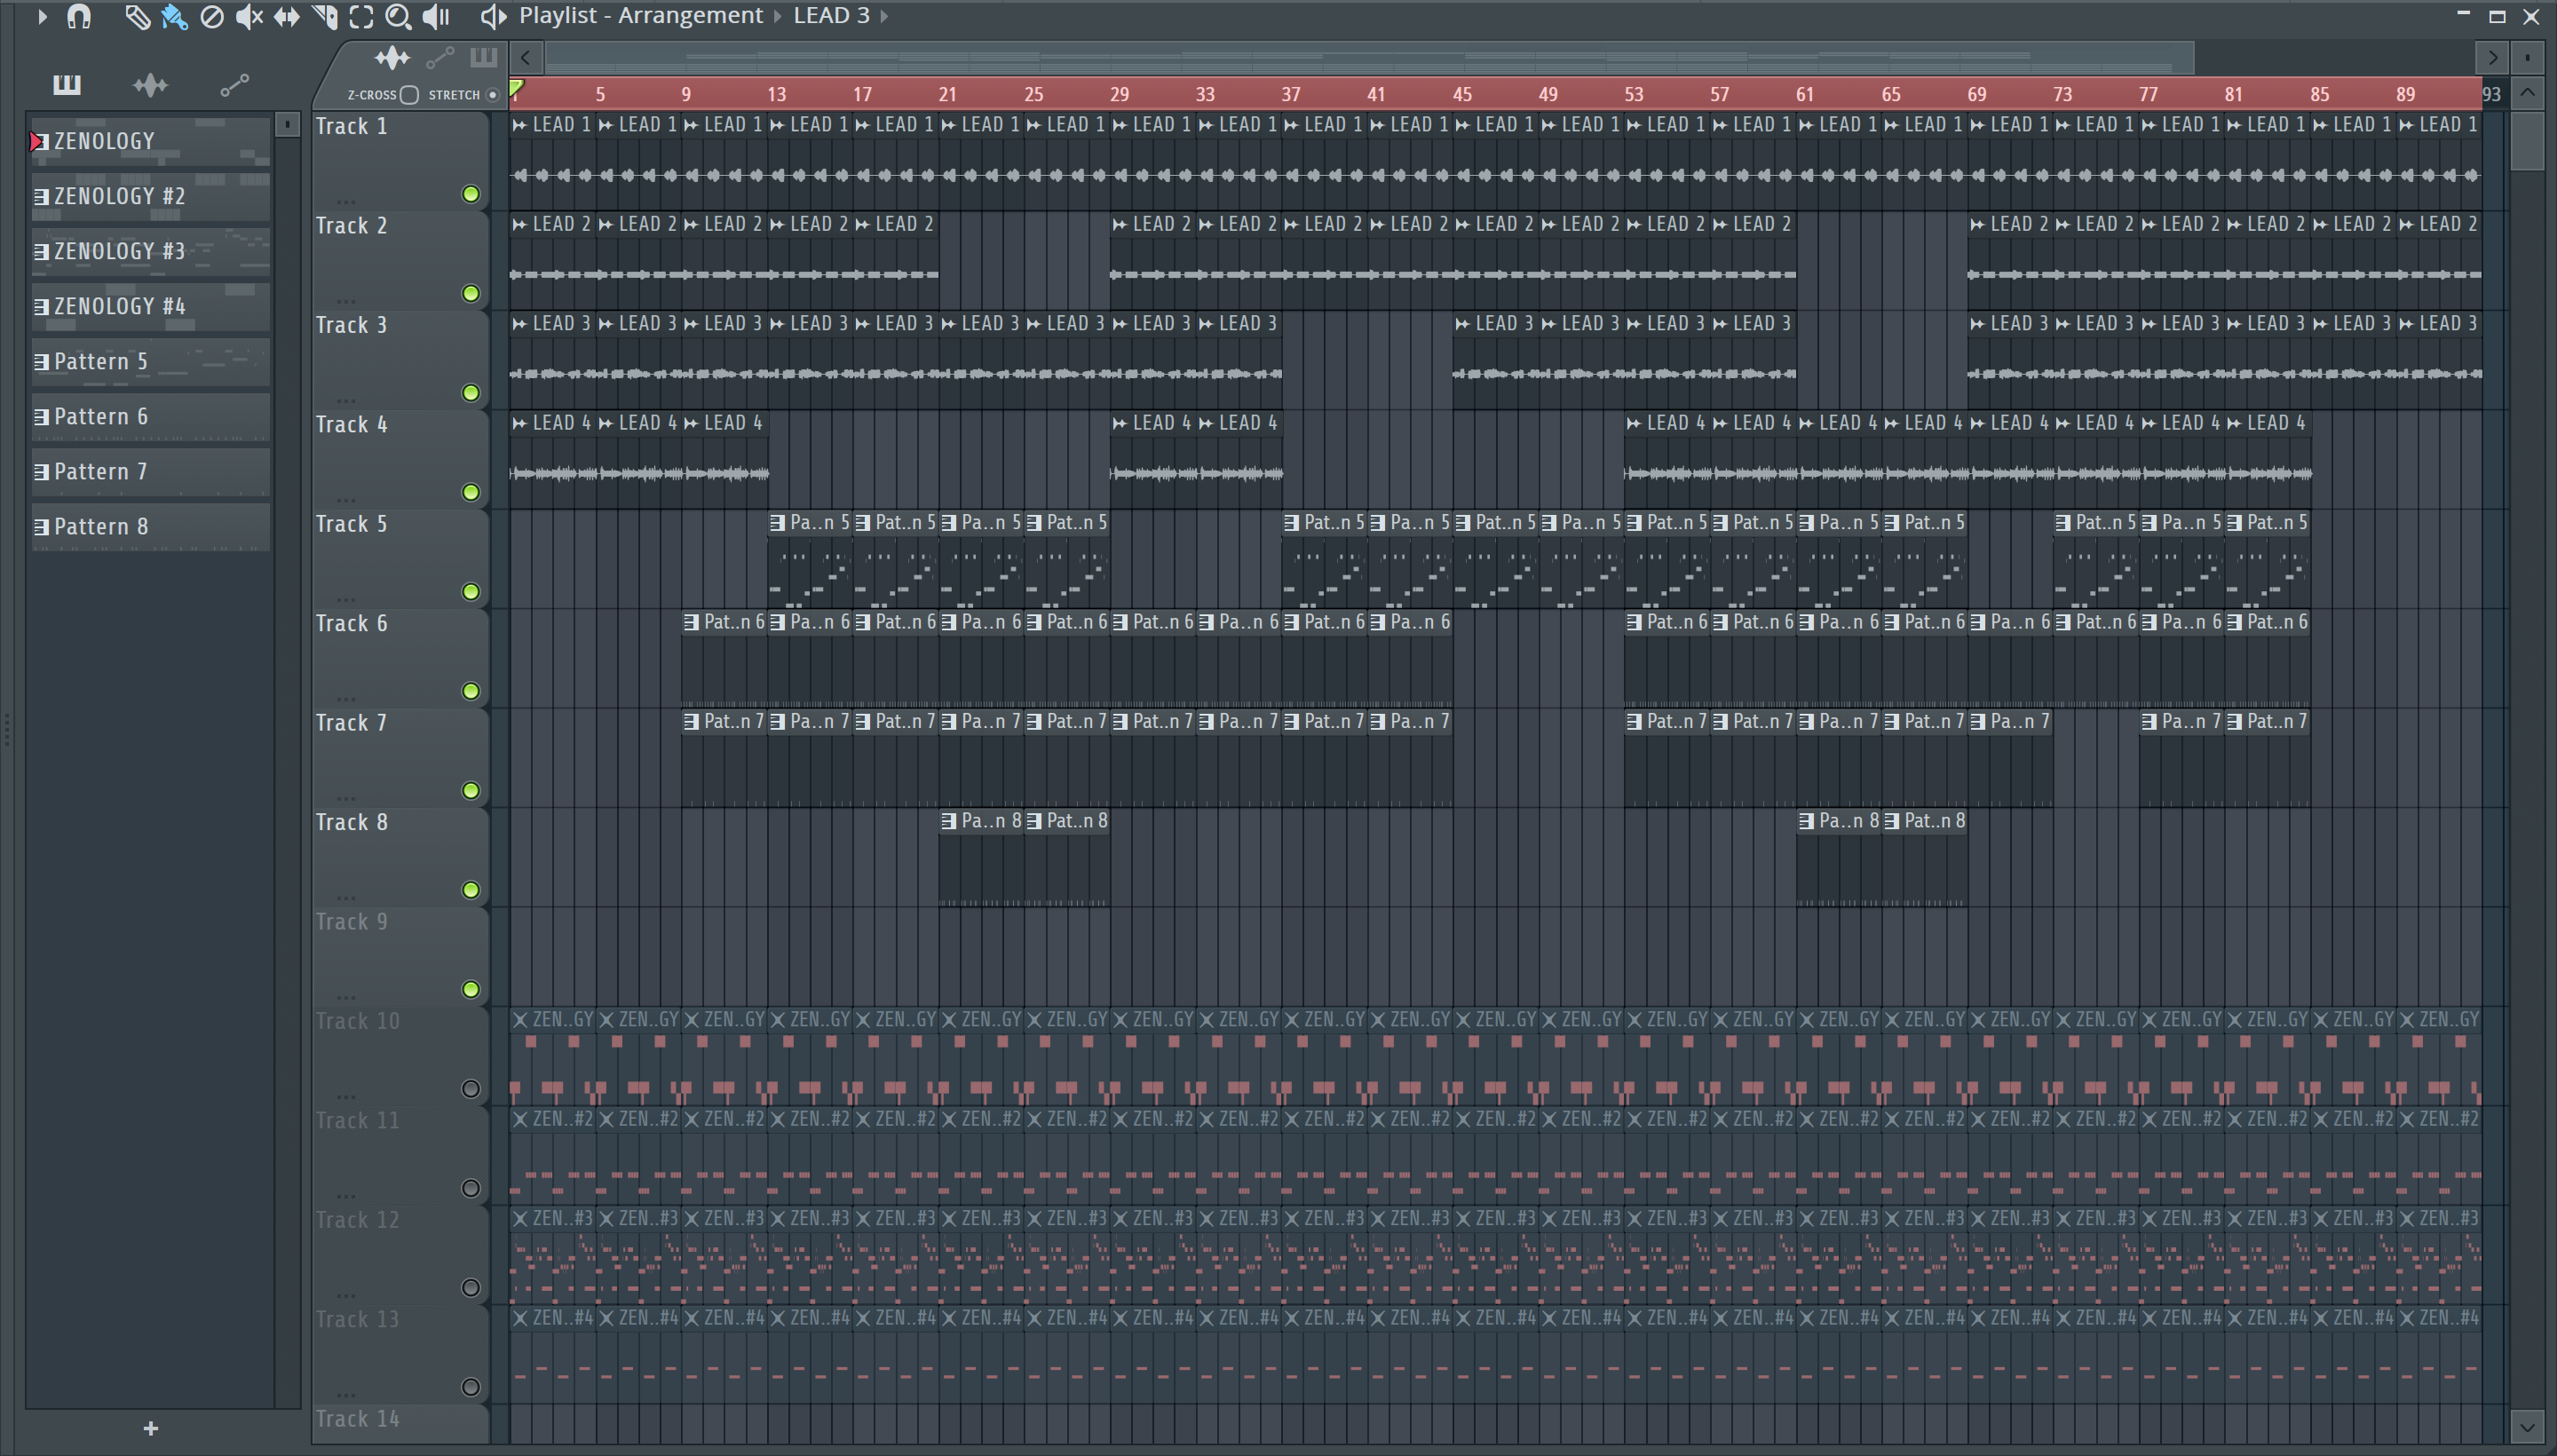This screenshot has width=2557, height=1456.
Task: Click the timeline scroll left arrow
Action: click(x=526, y=58)
